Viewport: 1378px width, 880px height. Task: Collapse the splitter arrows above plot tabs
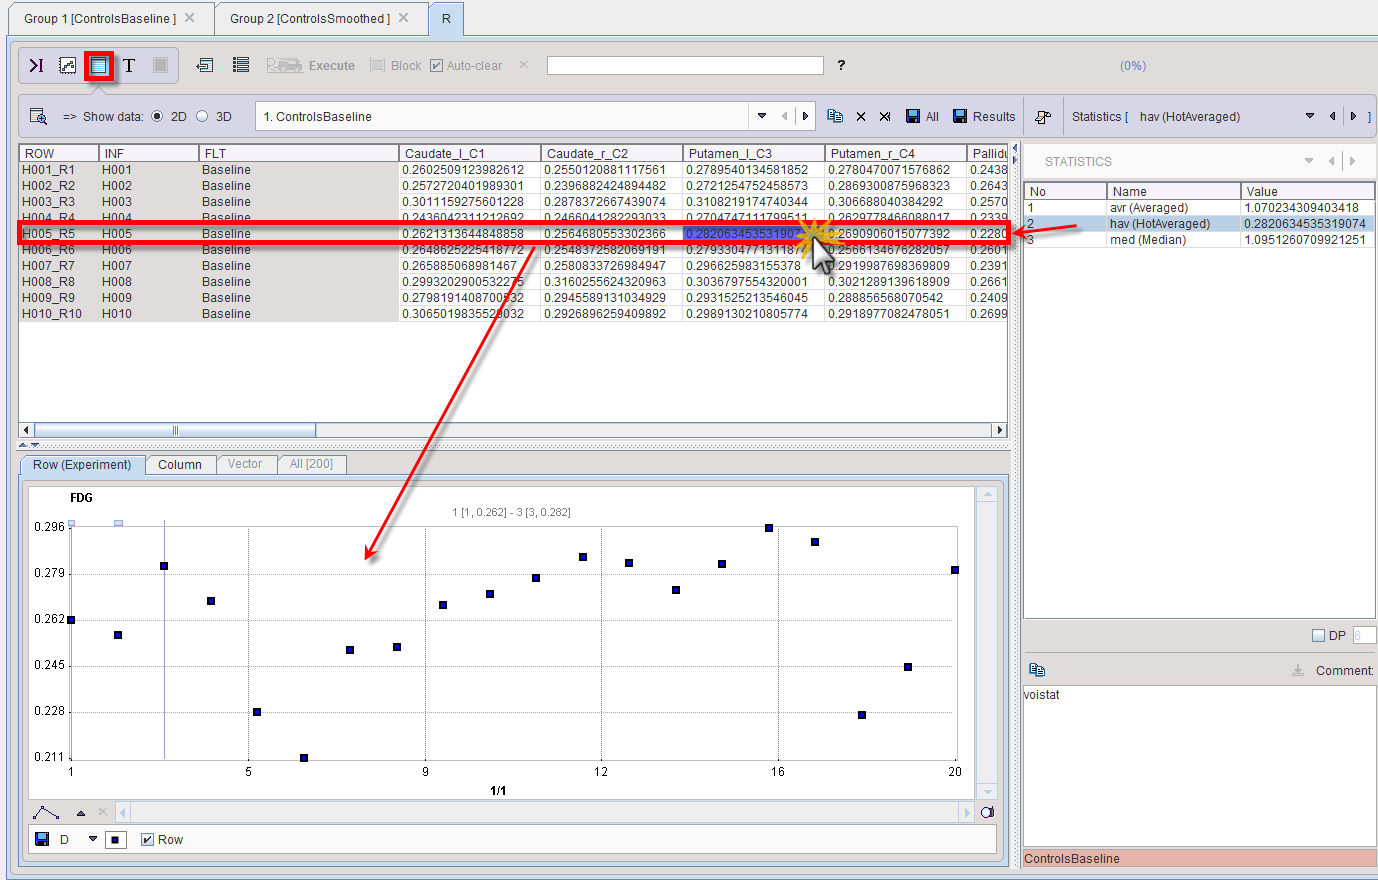point(29,445)
